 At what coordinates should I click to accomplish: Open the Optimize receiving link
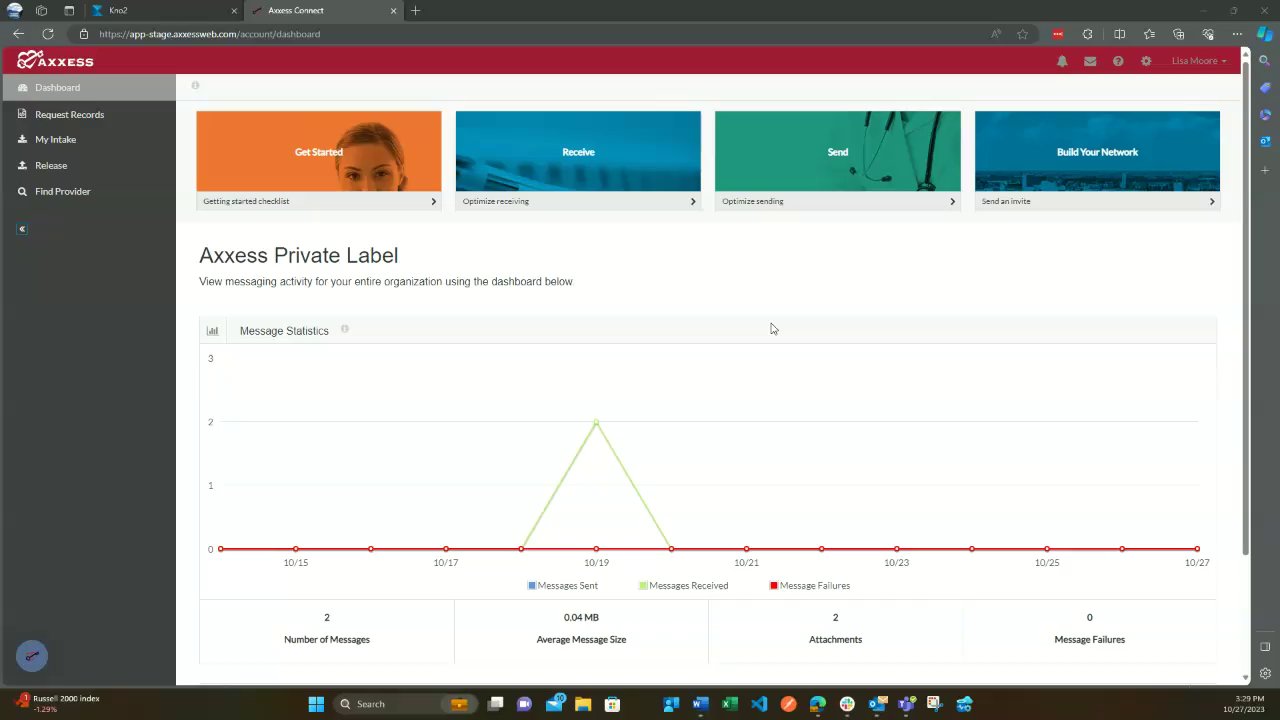point(496,201)
